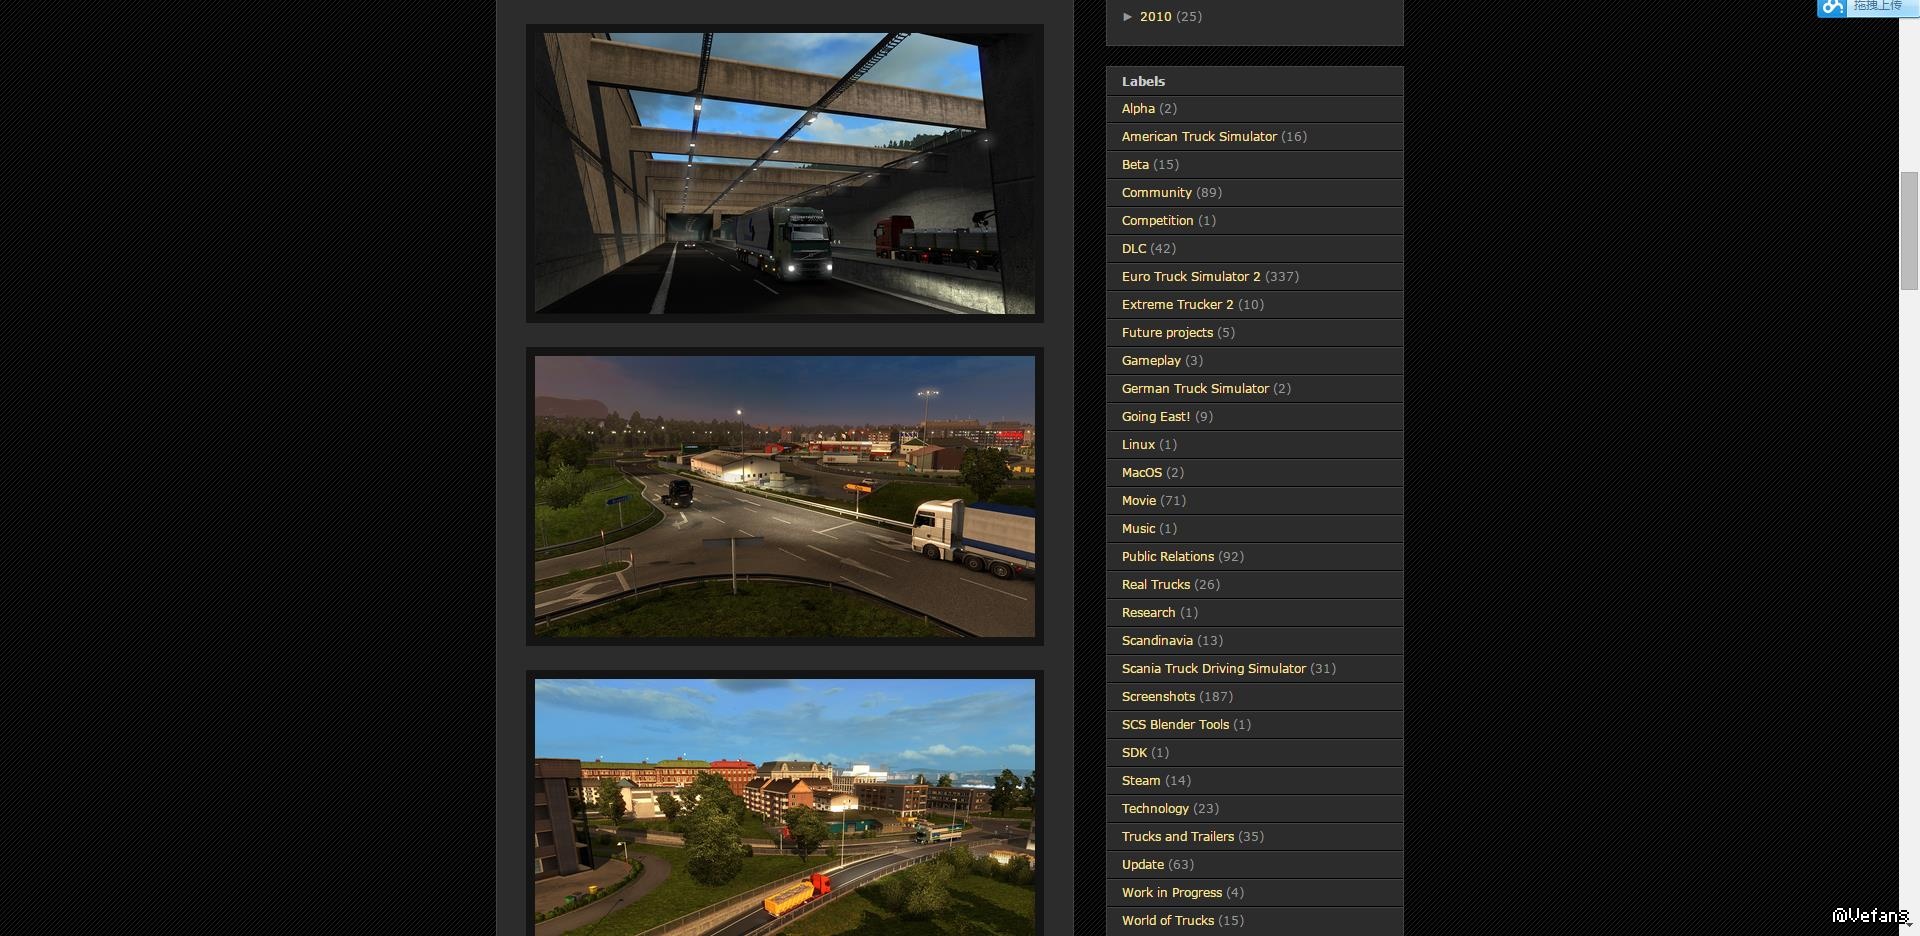1920x936 pixels.
Task: Open the Public Relations label
Action: pos(1168,557)
